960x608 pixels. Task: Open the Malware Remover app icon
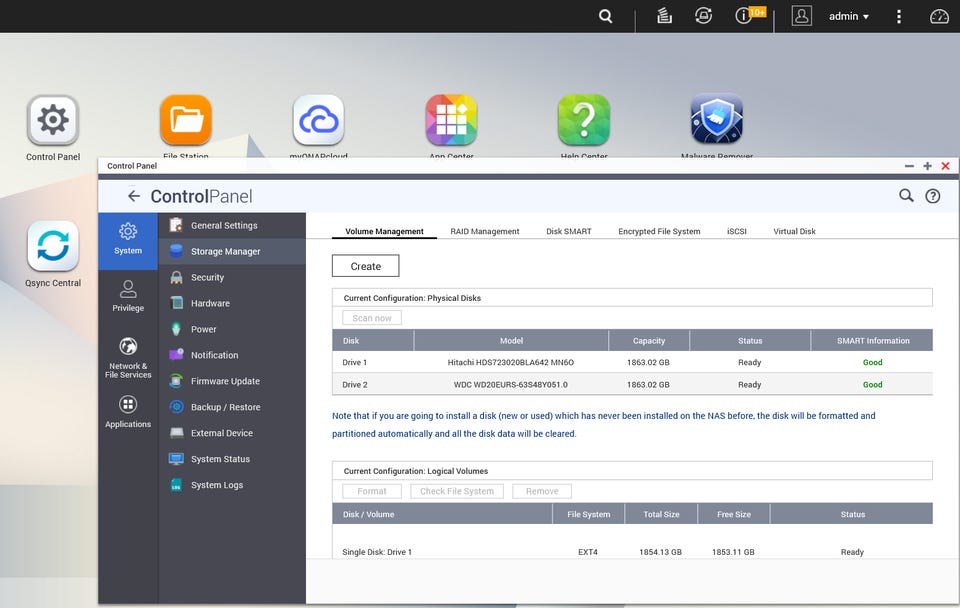716,120
